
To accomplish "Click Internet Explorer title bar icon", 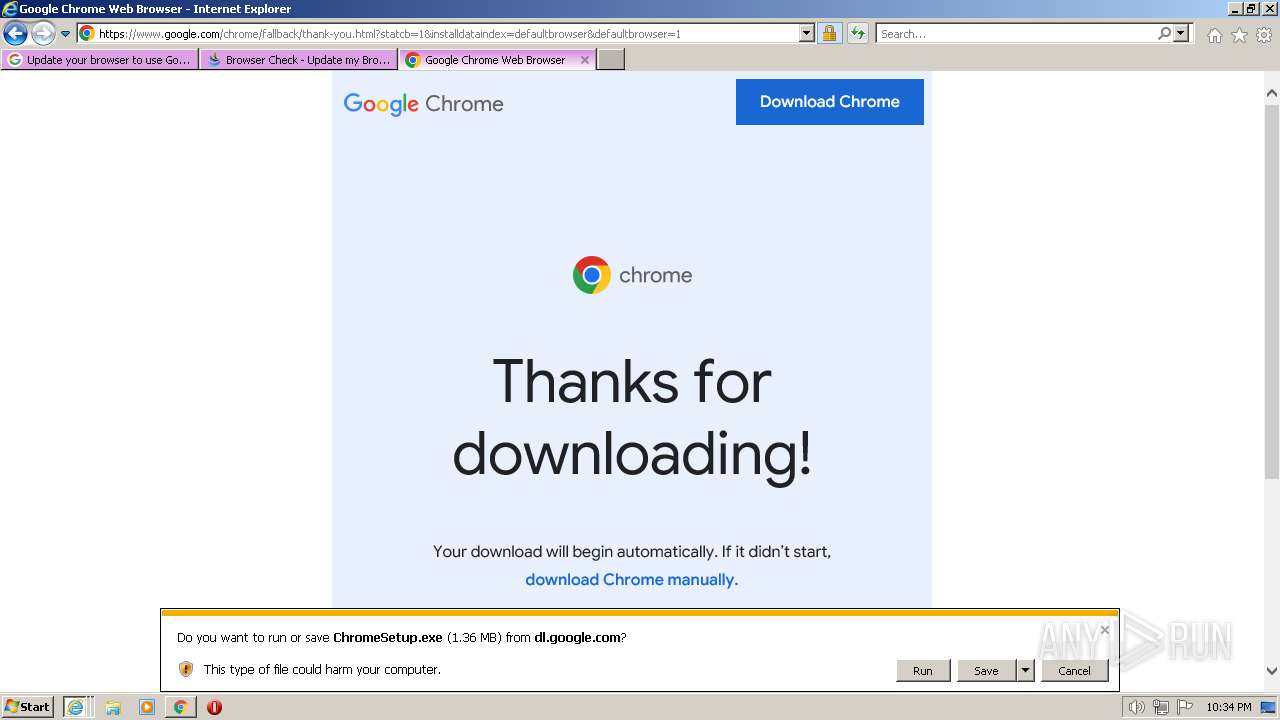I will click(9, 9).
